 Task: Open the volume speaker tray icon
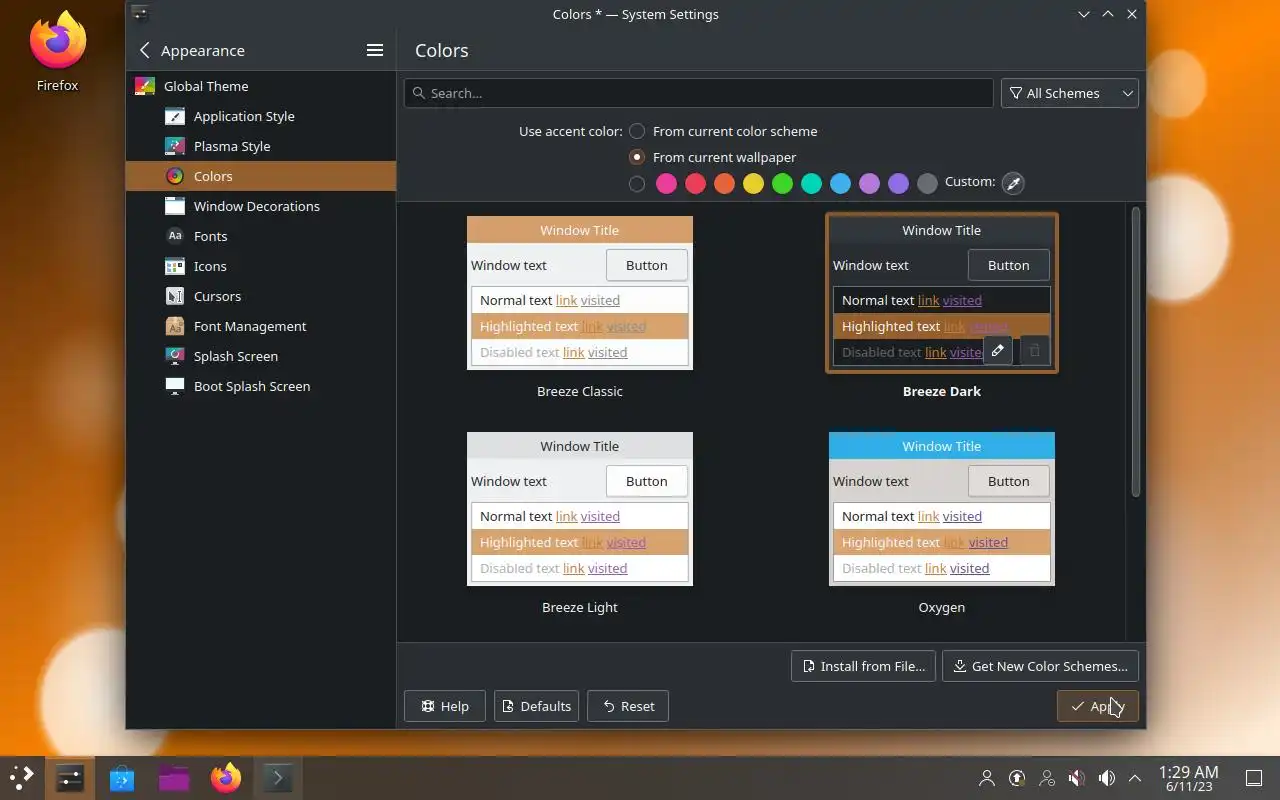[1107, 778]
